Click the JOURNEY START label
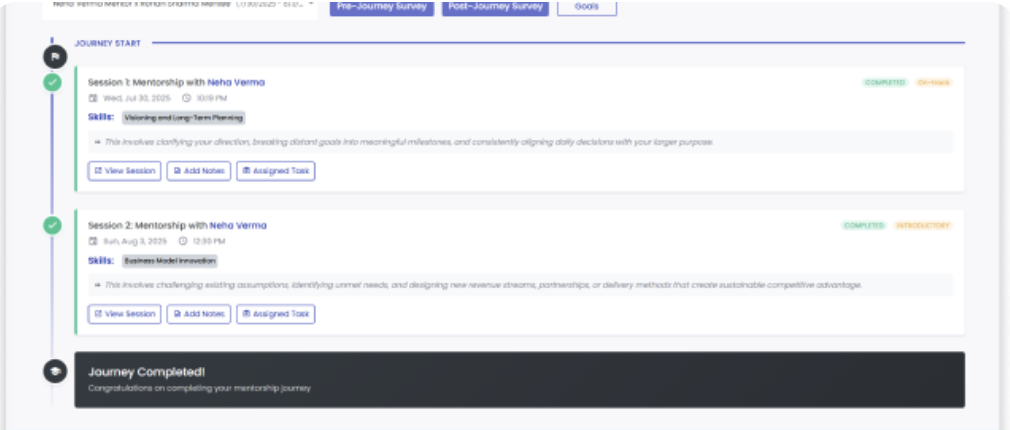 108,43
